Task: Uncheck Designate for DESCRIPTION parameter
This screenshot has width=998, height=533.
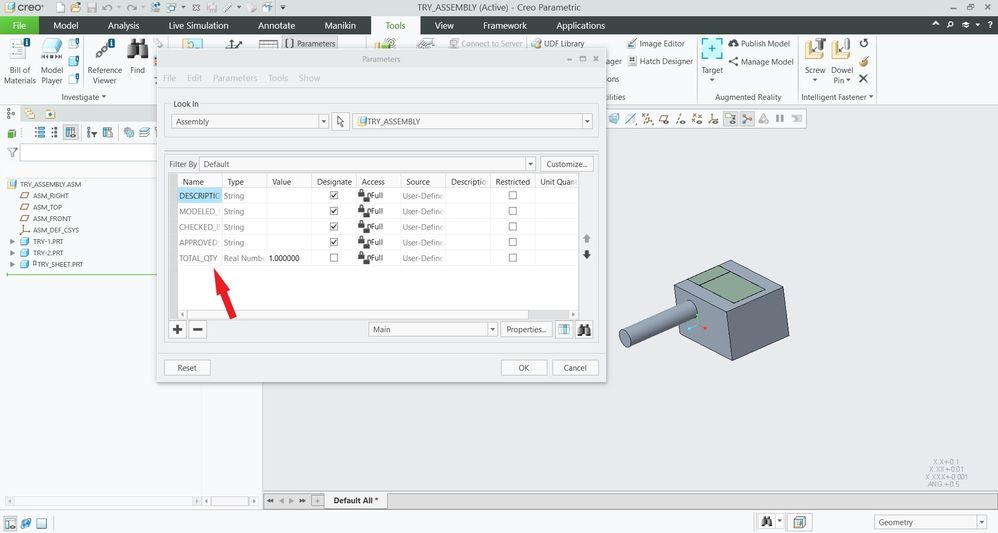Action: point(334,196)
